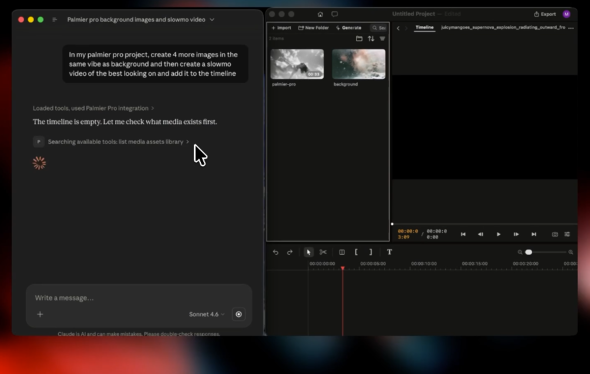Open the preview settings sliders icon
Image resolution: width=590 pixels, height=374 pixels.
pyautogui.click(x=567, y=234)
